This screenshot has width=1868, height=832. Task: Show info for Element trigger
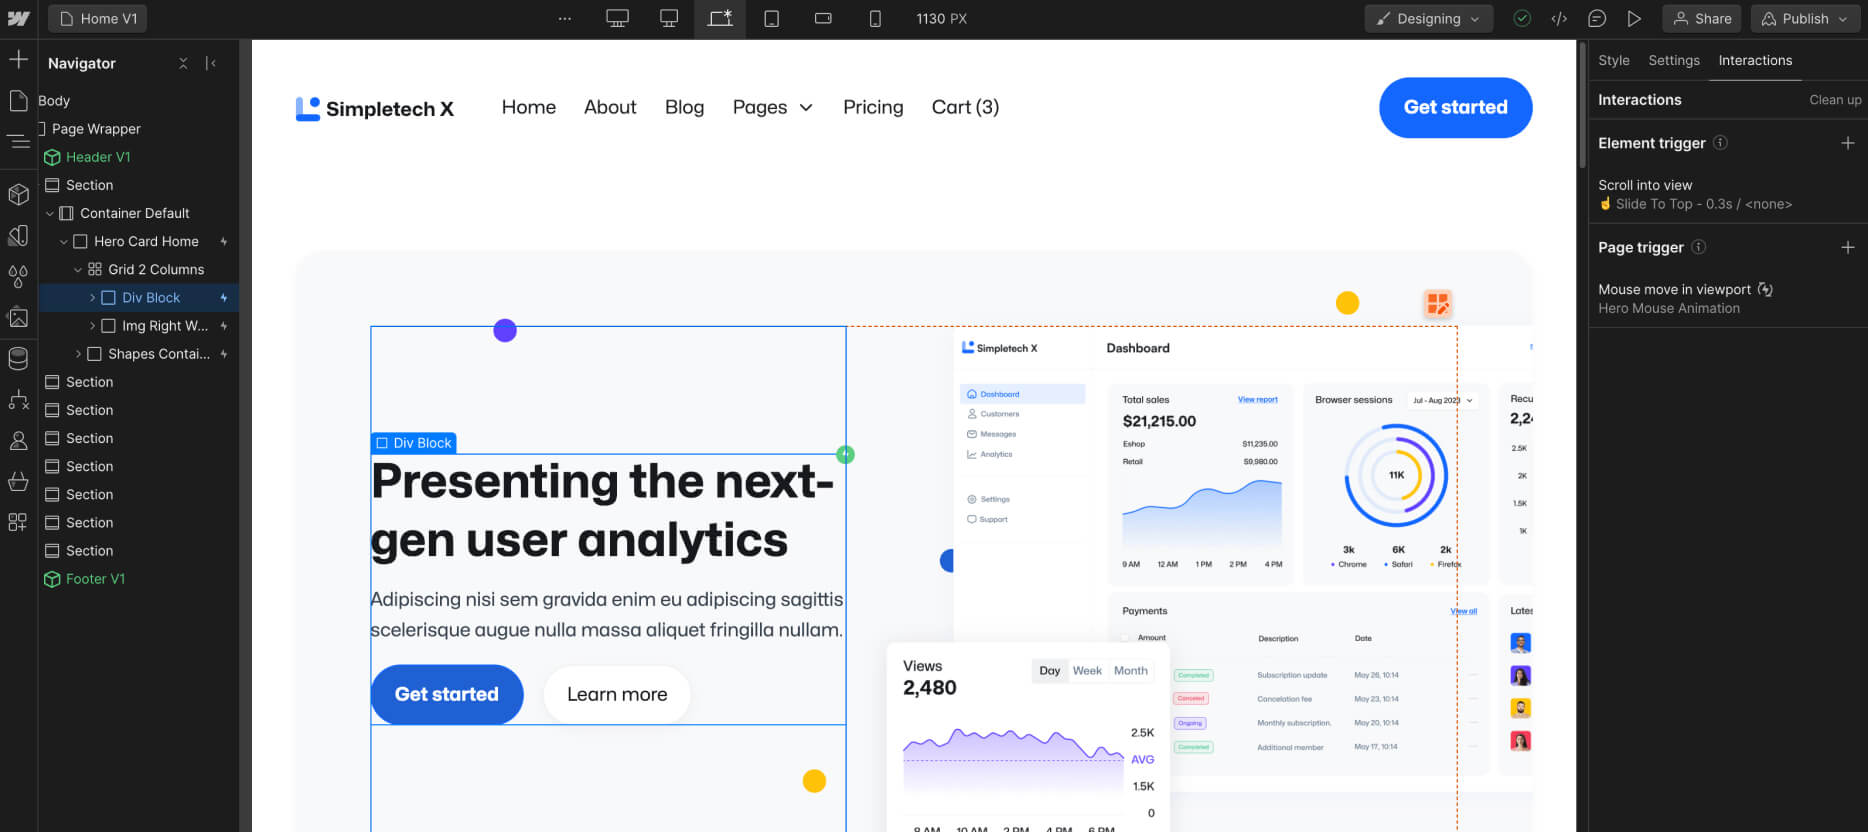pos(1720,143)
